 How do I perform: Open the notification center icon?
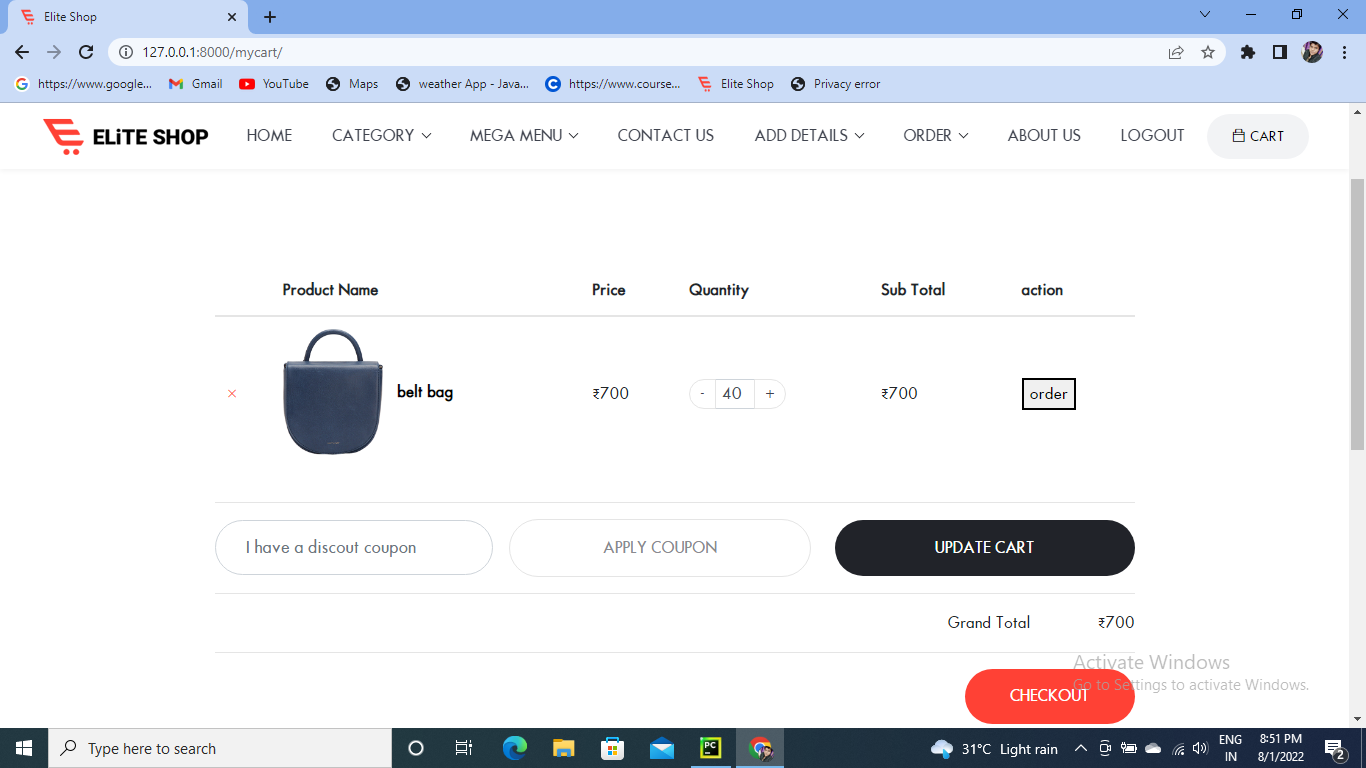pyautogui.click(x=1335, y=749)
